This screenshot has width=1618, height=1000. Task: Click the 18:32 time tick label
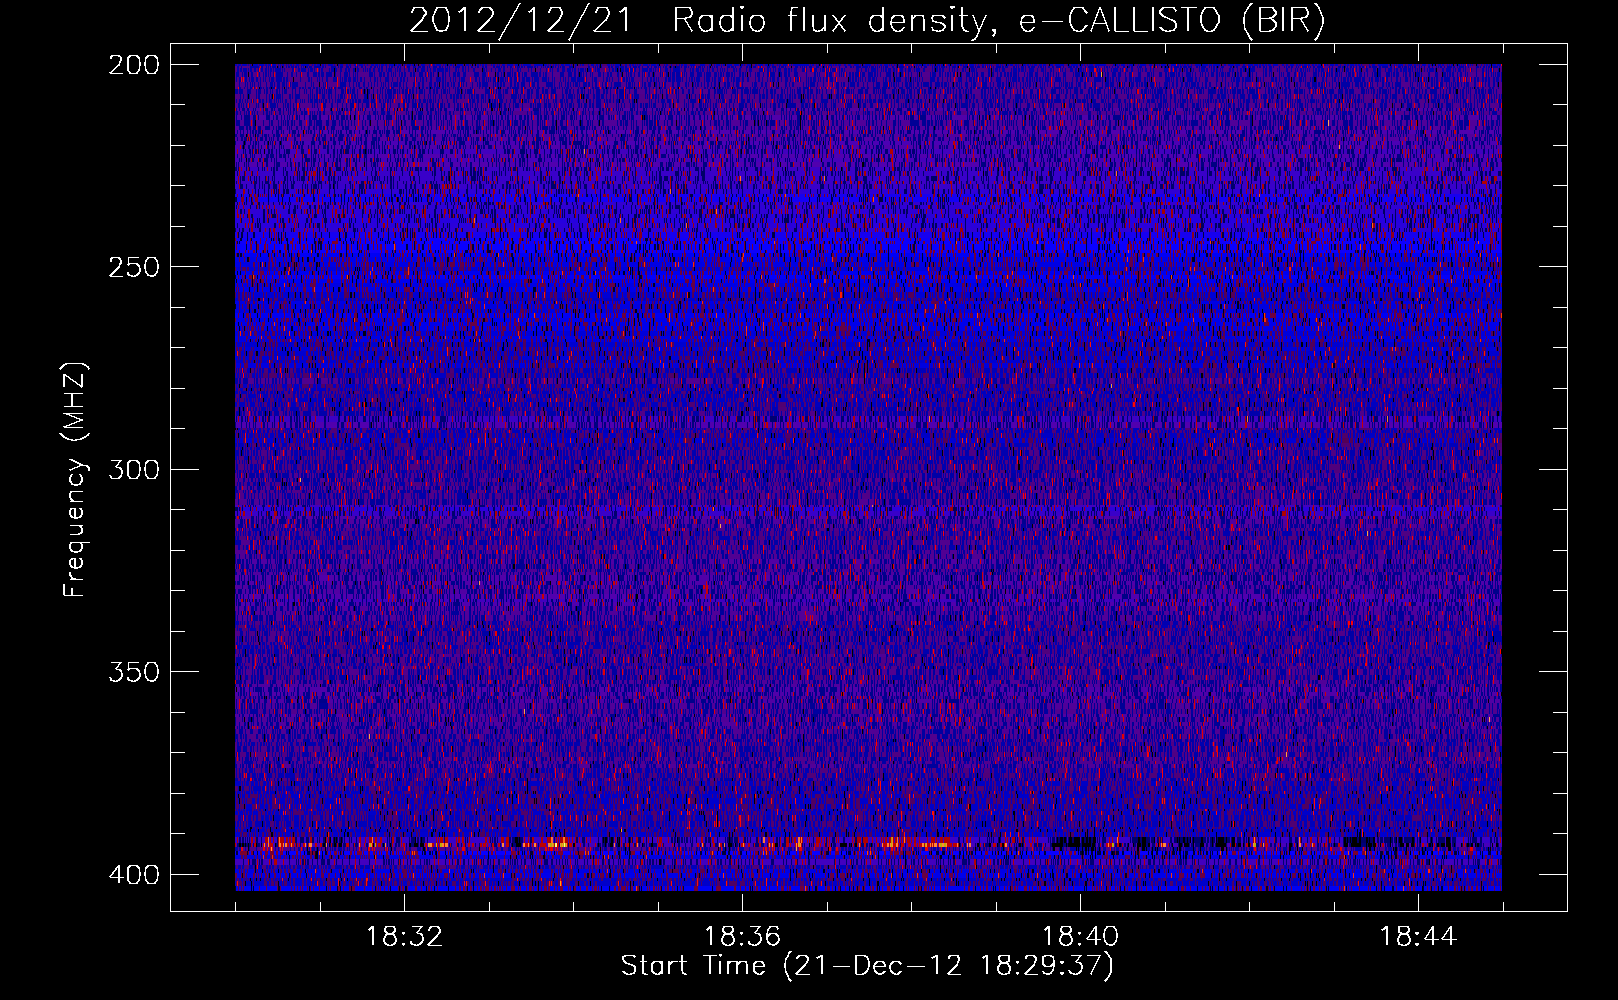(x=404, y=937)
